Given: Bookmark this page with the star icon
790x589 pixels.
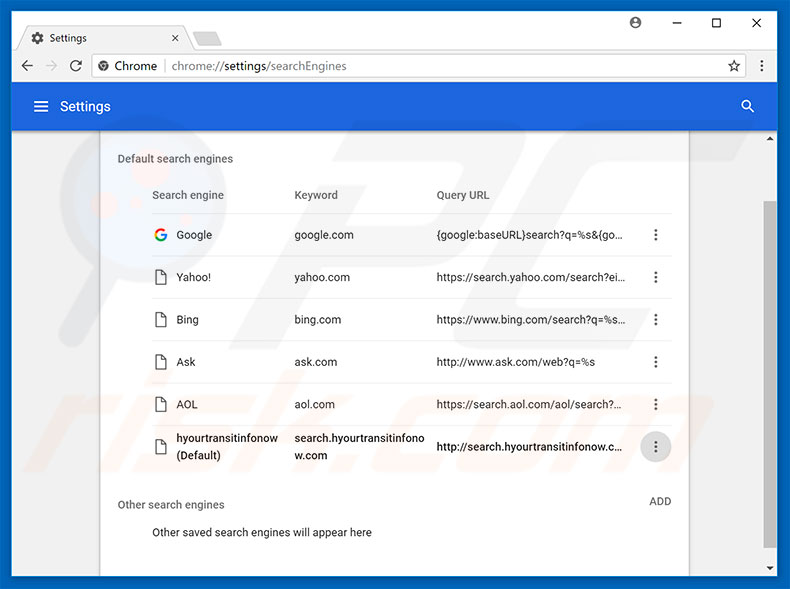Looking at the screenshot, I should pos(734,66).
